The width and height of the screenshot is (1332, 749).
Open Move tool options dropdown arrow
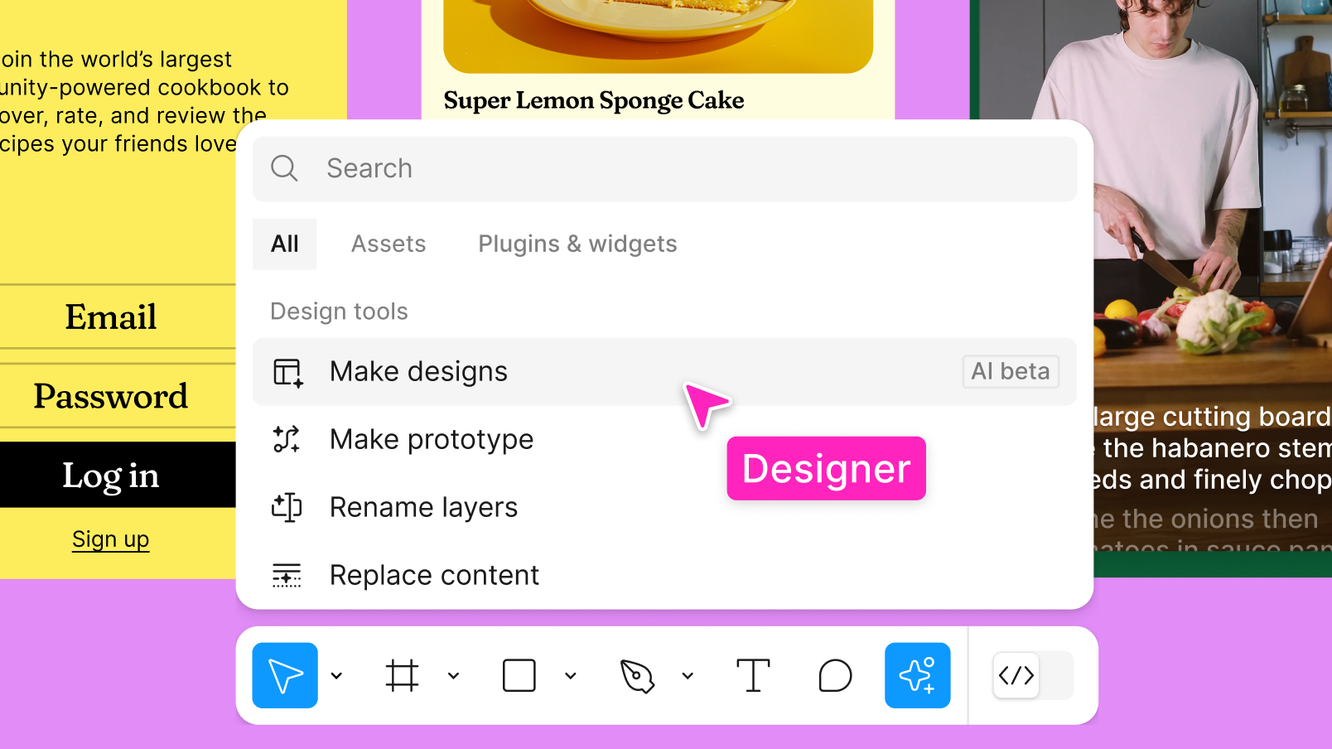[337, 676]
